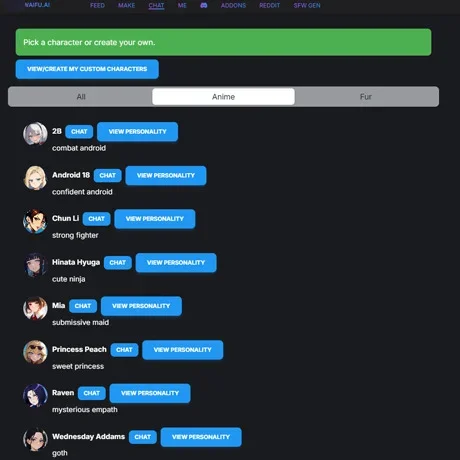Open the FEED menu item

point(97,5)
